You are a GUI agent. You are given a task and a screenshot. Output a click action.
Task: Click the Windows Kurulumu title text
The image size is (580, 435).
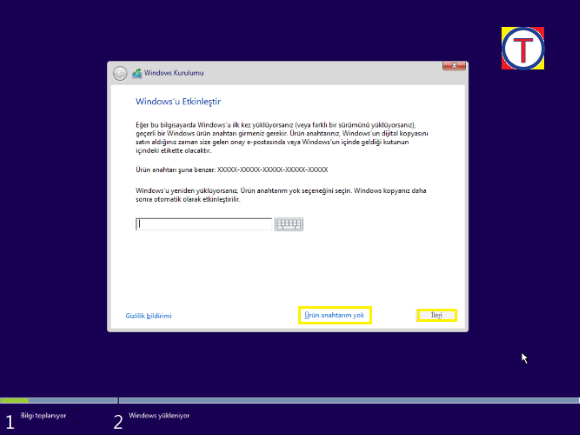tap(173, 73)
